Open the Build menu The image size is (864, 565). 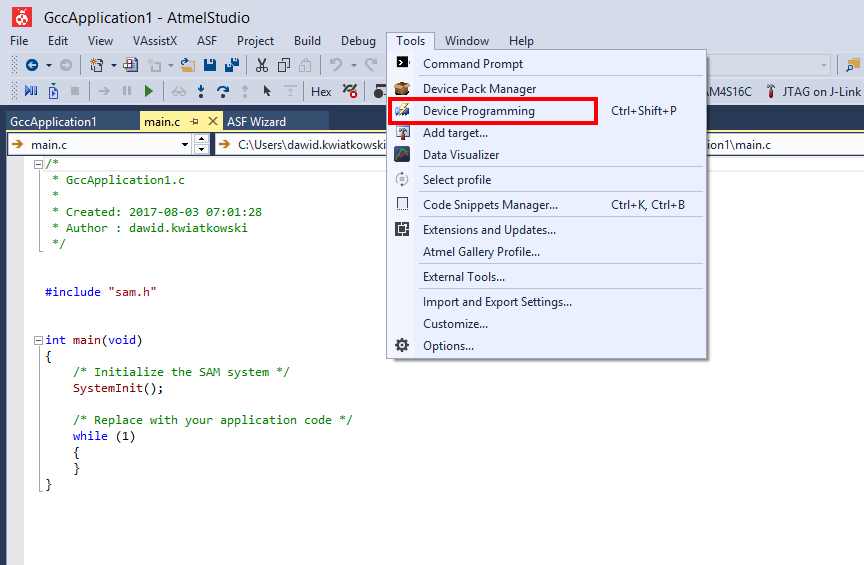307,41
